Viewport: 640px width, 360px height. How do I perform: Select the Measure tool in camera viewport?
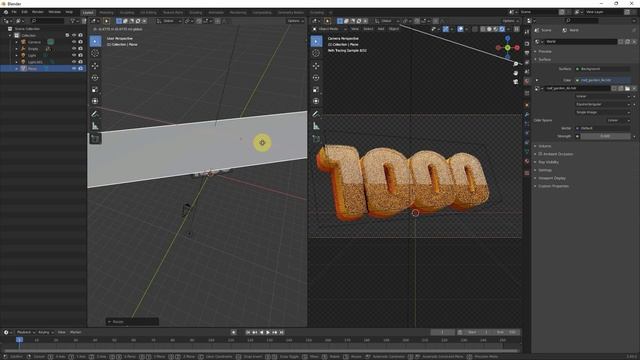point(316,126)
